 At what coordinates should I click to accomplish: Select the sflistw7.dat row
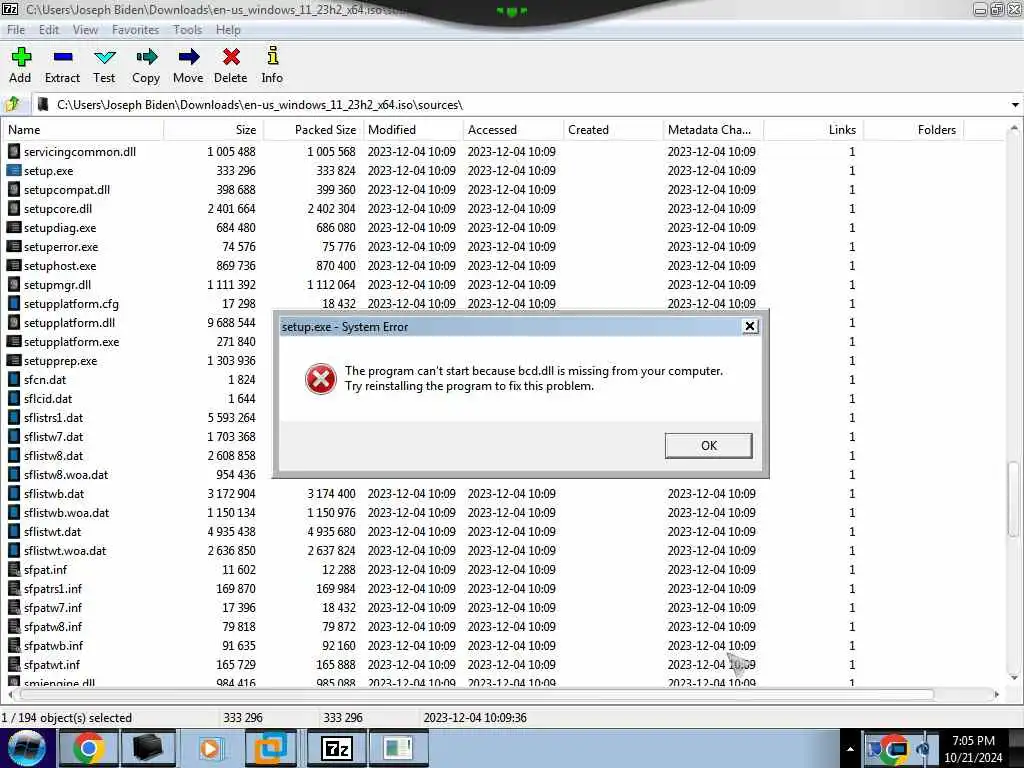coord(137,436)
